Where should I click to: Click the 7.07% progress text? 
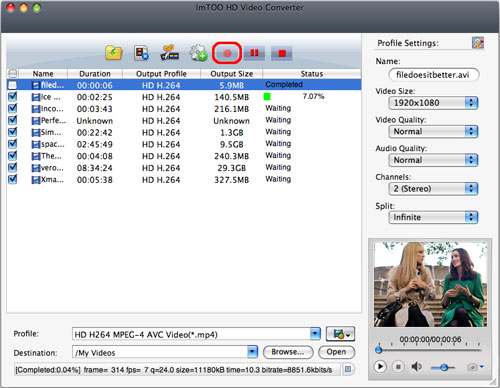pos(313,96)
